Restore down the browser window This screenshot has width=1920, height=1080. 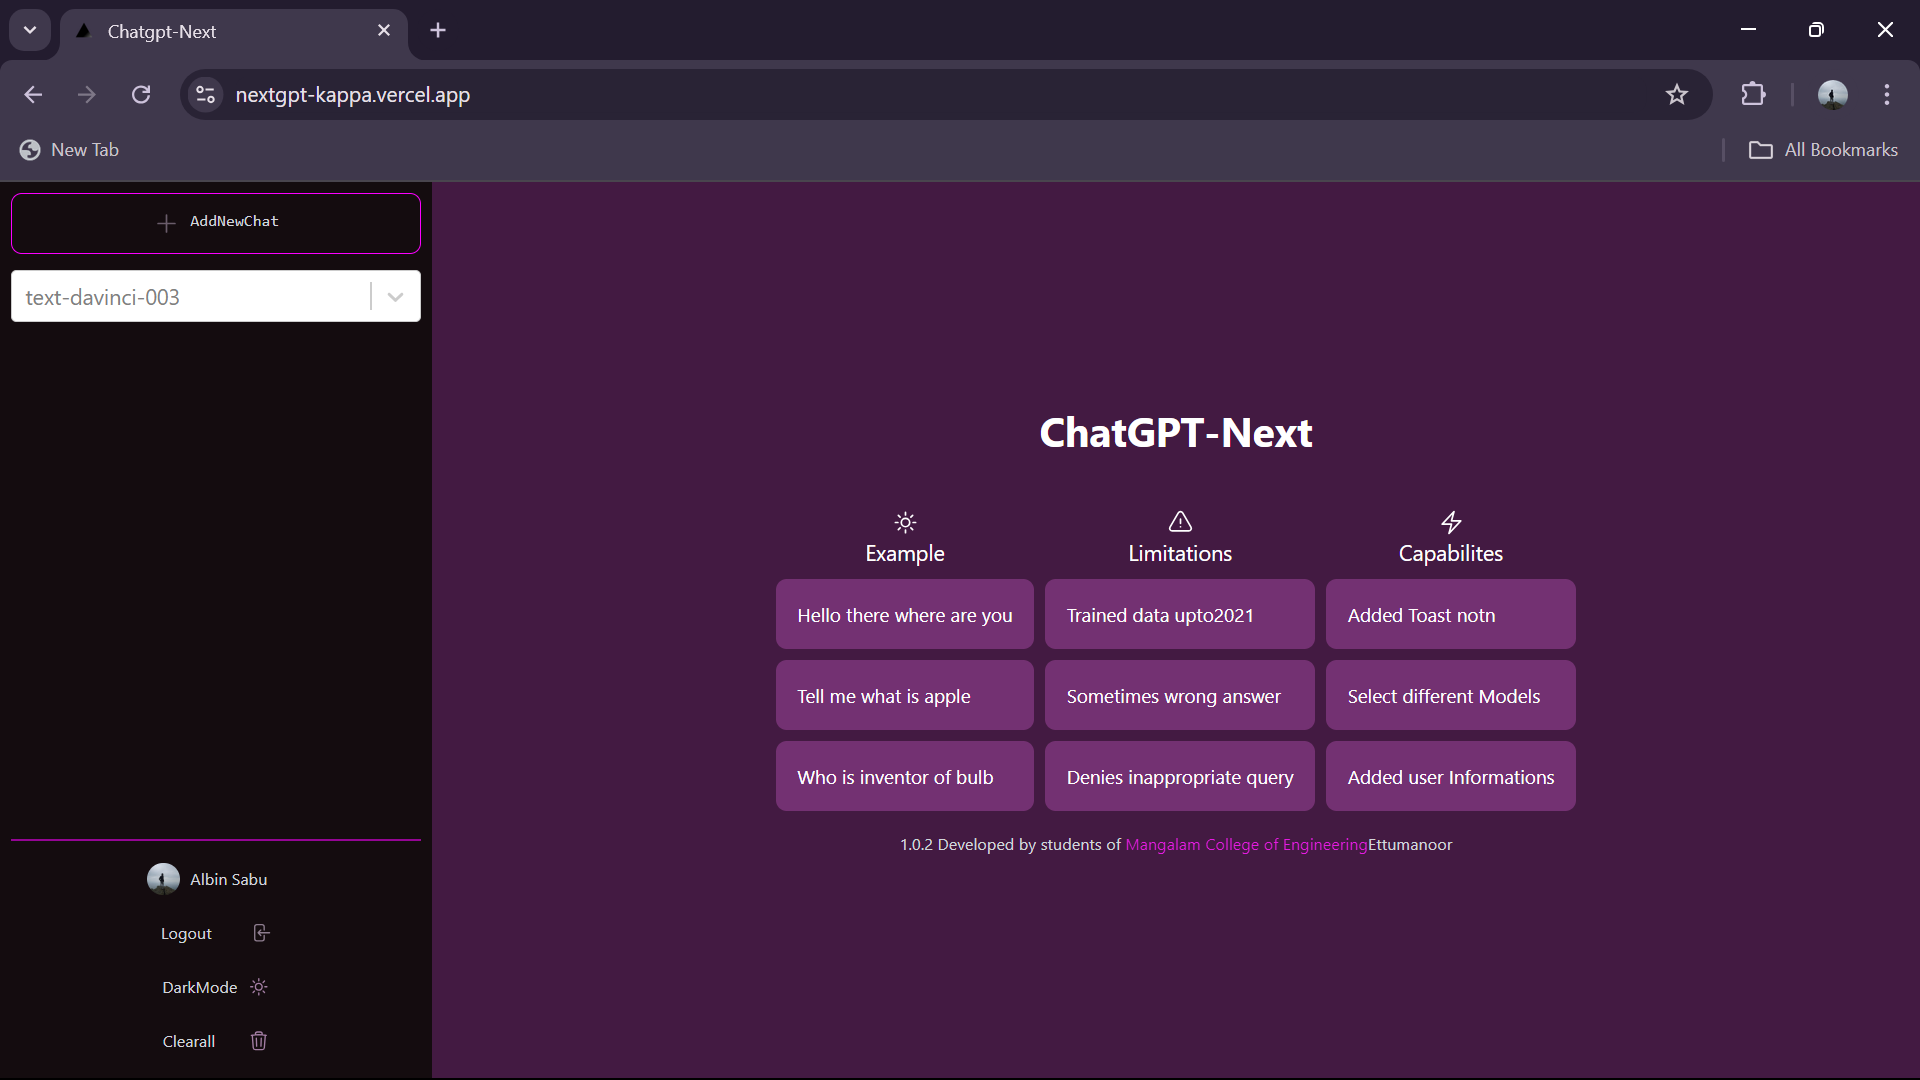click(1816, 30)
